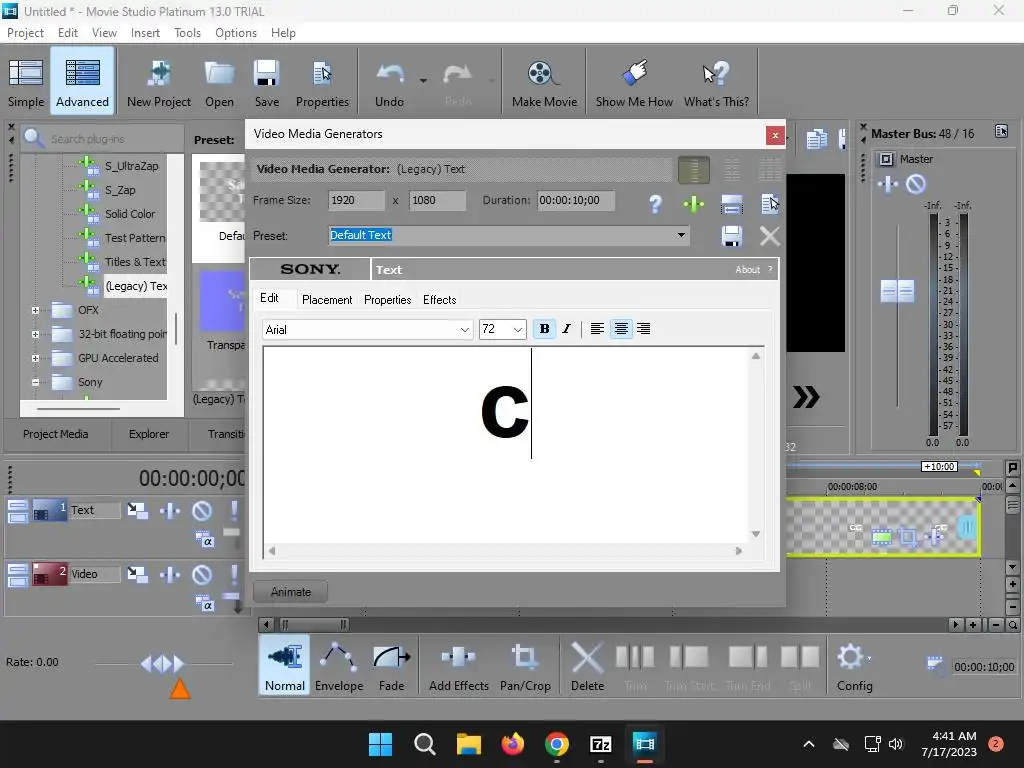Image resolution: width=1024 pixels, height=768 pixels.
Task: Expand the OFX folder
Action: coord(36,310)
